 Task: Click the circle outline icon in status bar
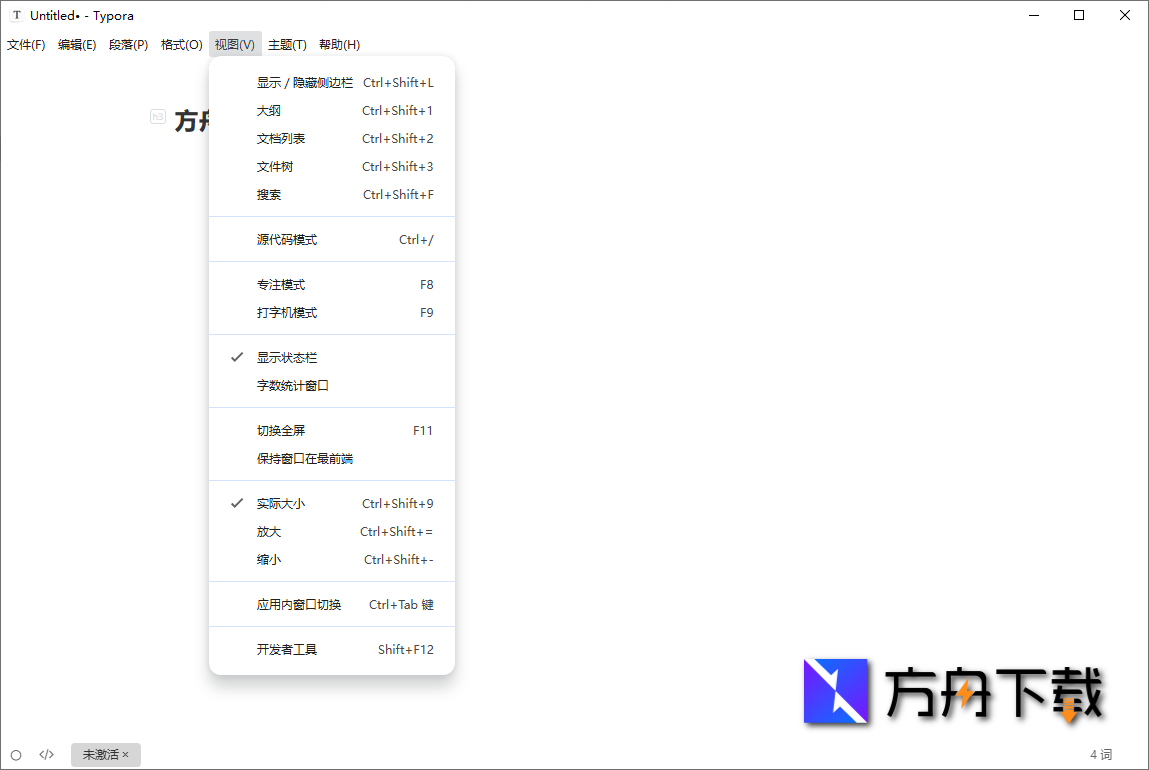pos(17,755)
